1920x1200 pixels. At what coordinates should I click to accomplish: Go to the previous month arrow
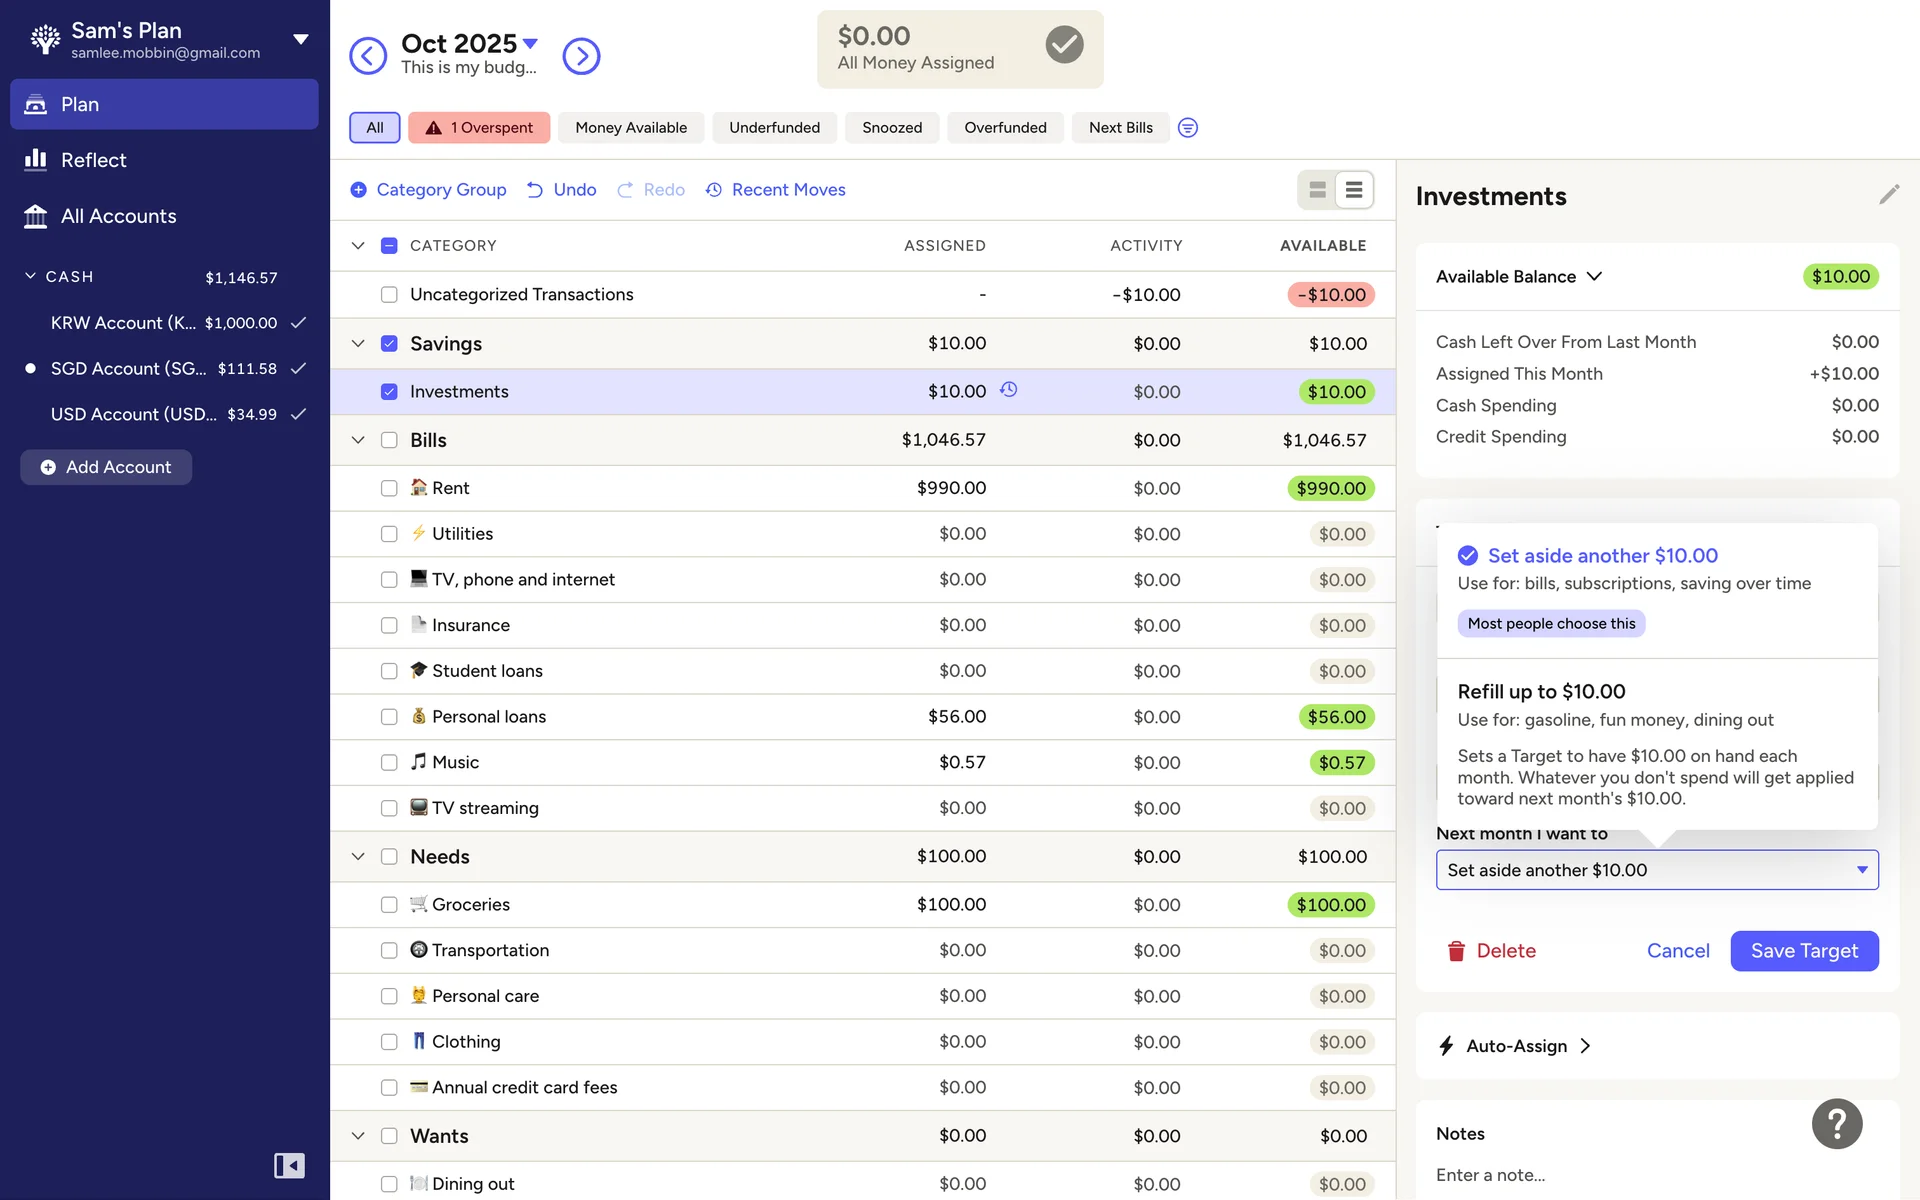[x=368, y=56]
